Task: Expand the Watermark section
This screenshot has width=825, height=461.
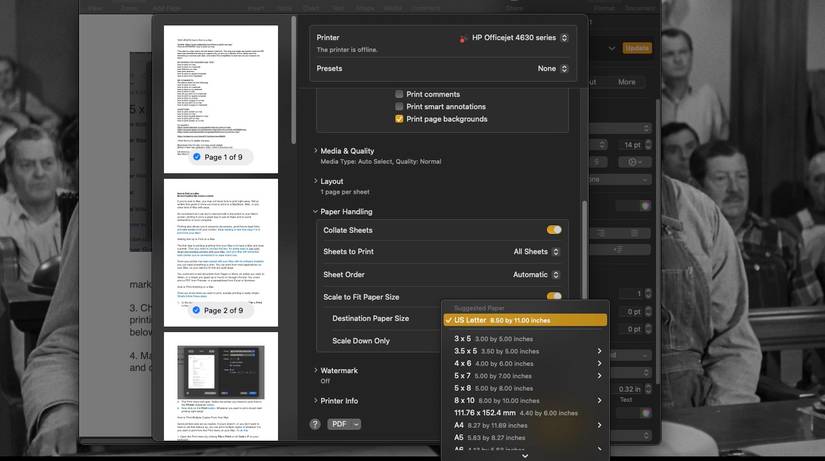Action: (316, 370)
